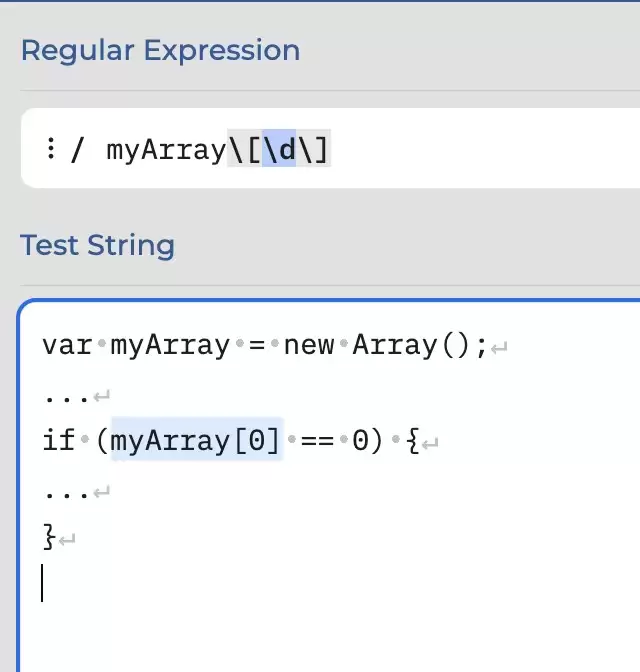The height and width of the screenshot is (672, 640).
Task: Click the if keyword in test string
Action: (59, 439)
